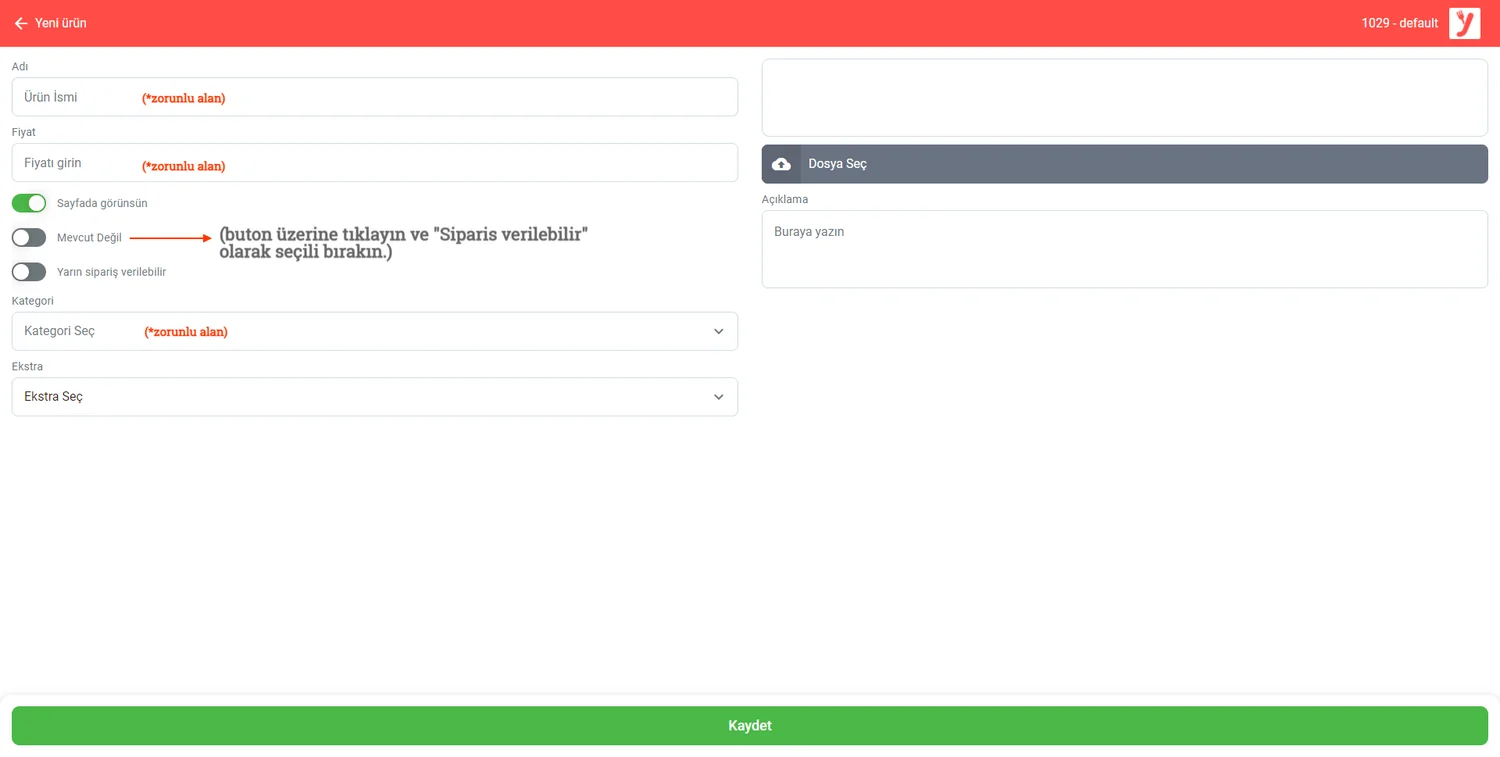The height and width of the screenshot is (757, 1500).
Task: Expand the Ekstra Seç dropdown
Action: click(x=374, y=397)
